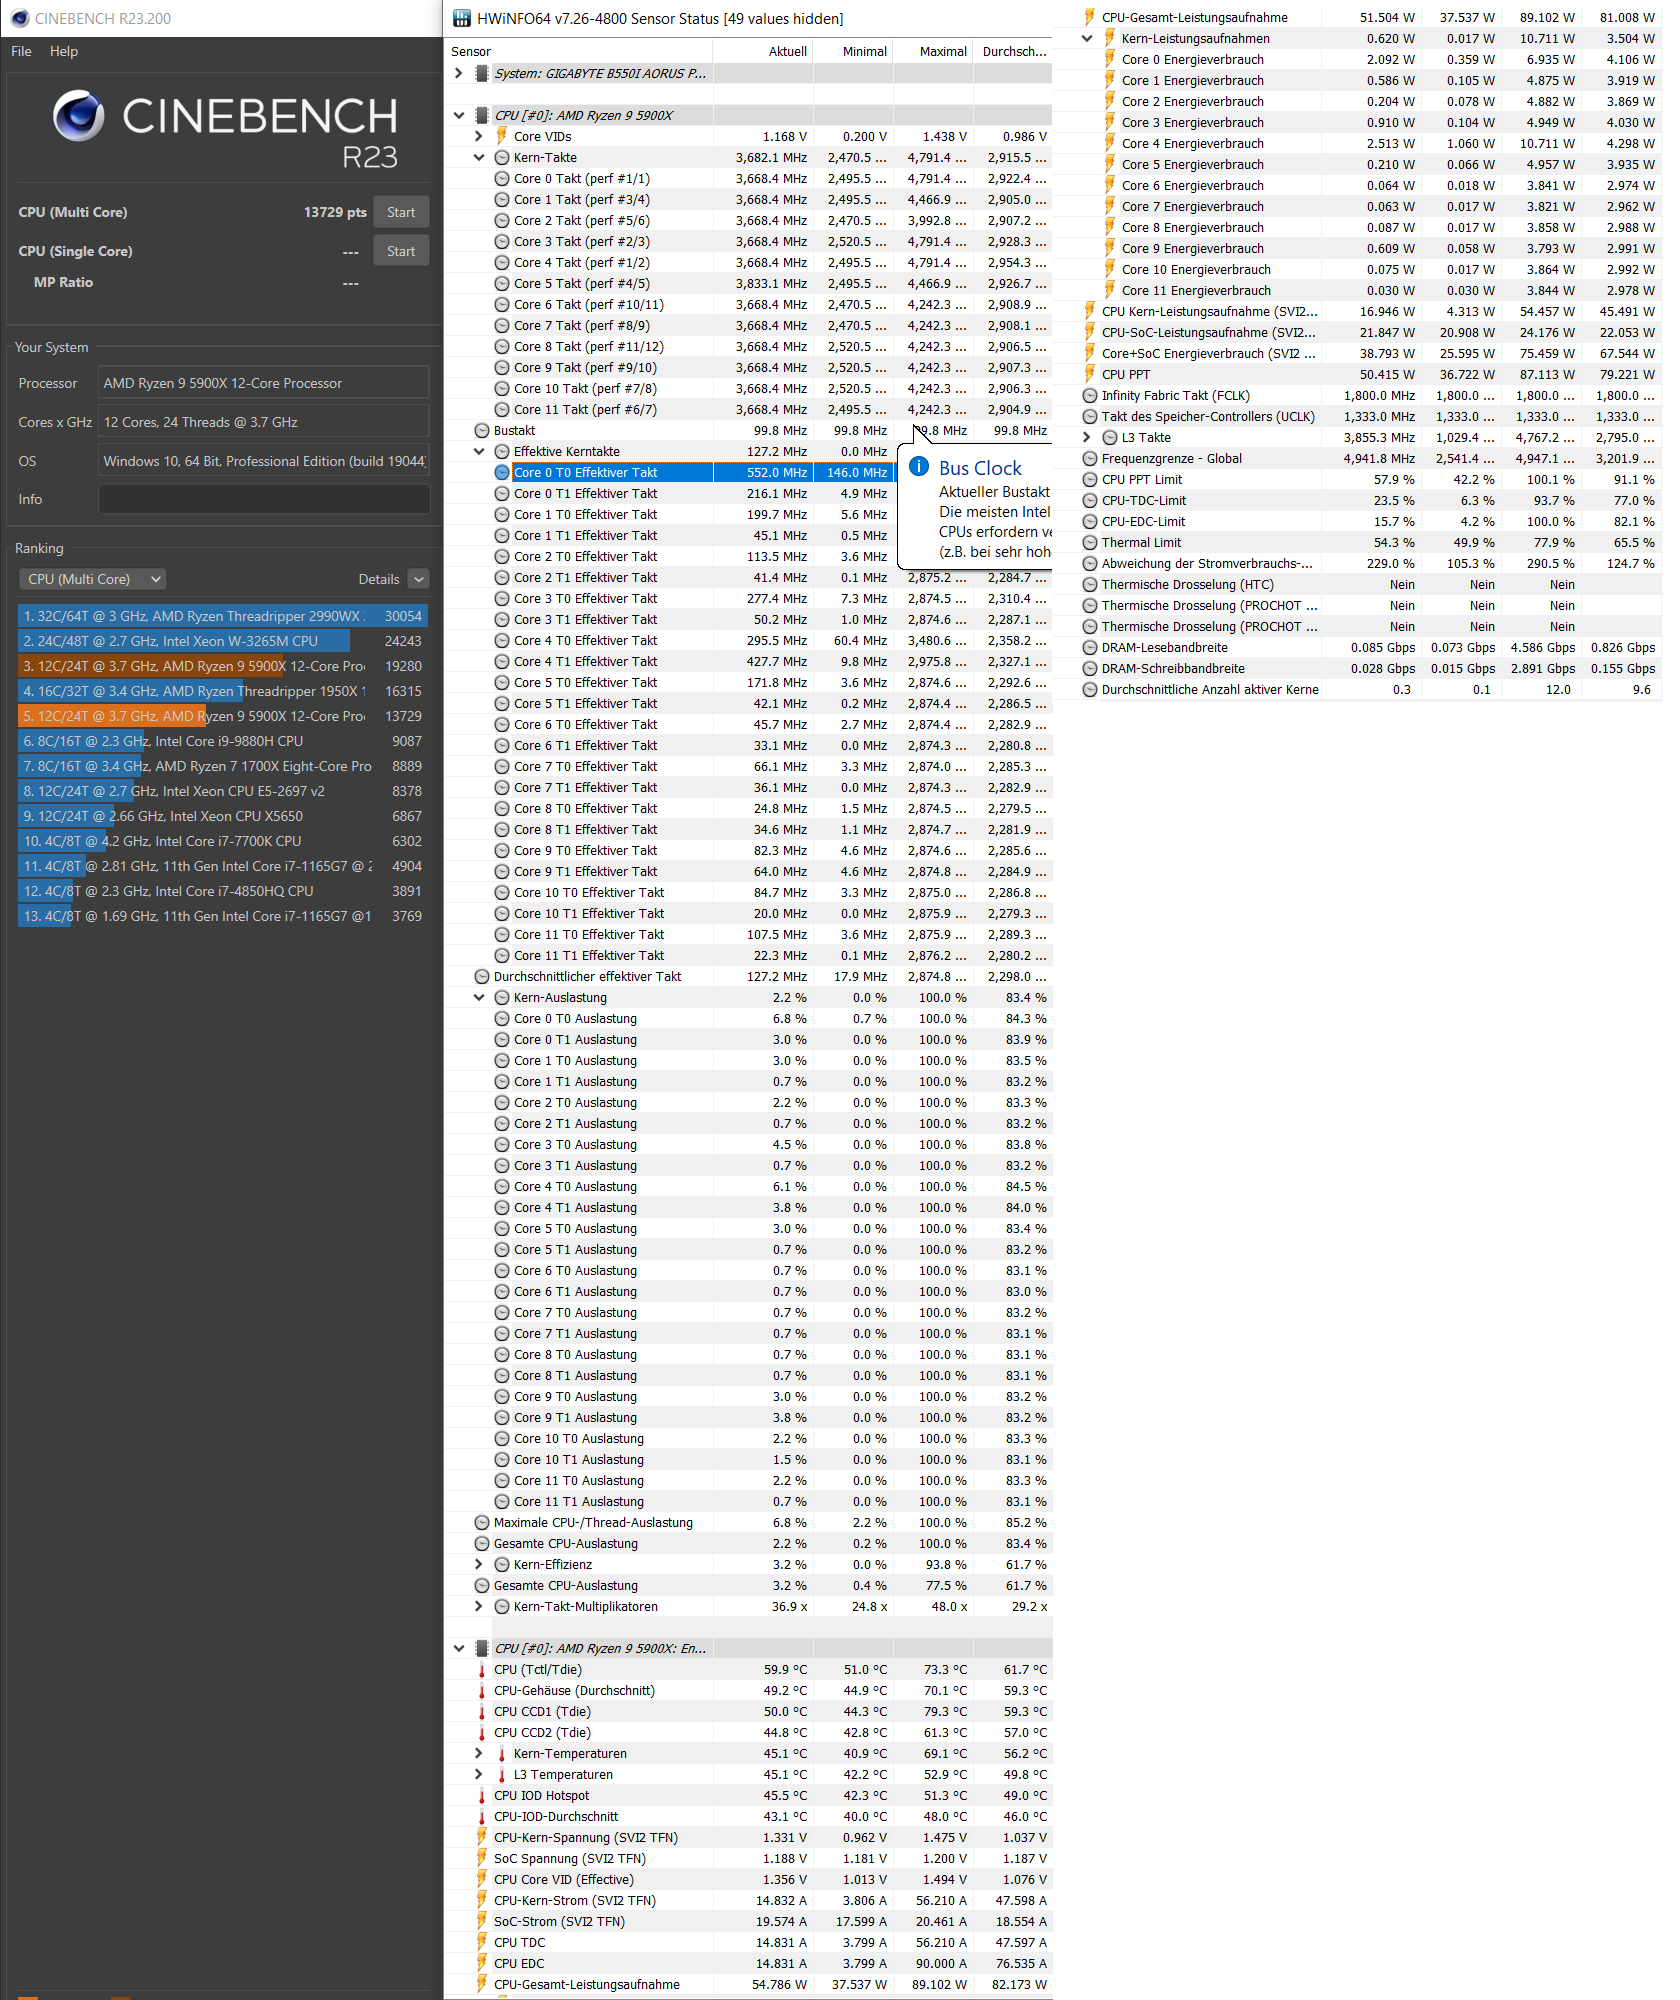Click the info icon in Bus Clock tooltip
Screen dimensions: 1680x2000
pyautogui.click(x=919, y=467)
